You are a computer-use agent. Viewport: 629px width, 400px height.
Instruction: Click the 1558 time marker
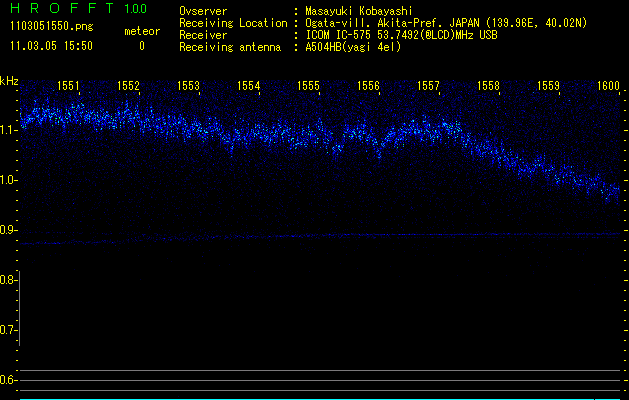coord(488,86)
